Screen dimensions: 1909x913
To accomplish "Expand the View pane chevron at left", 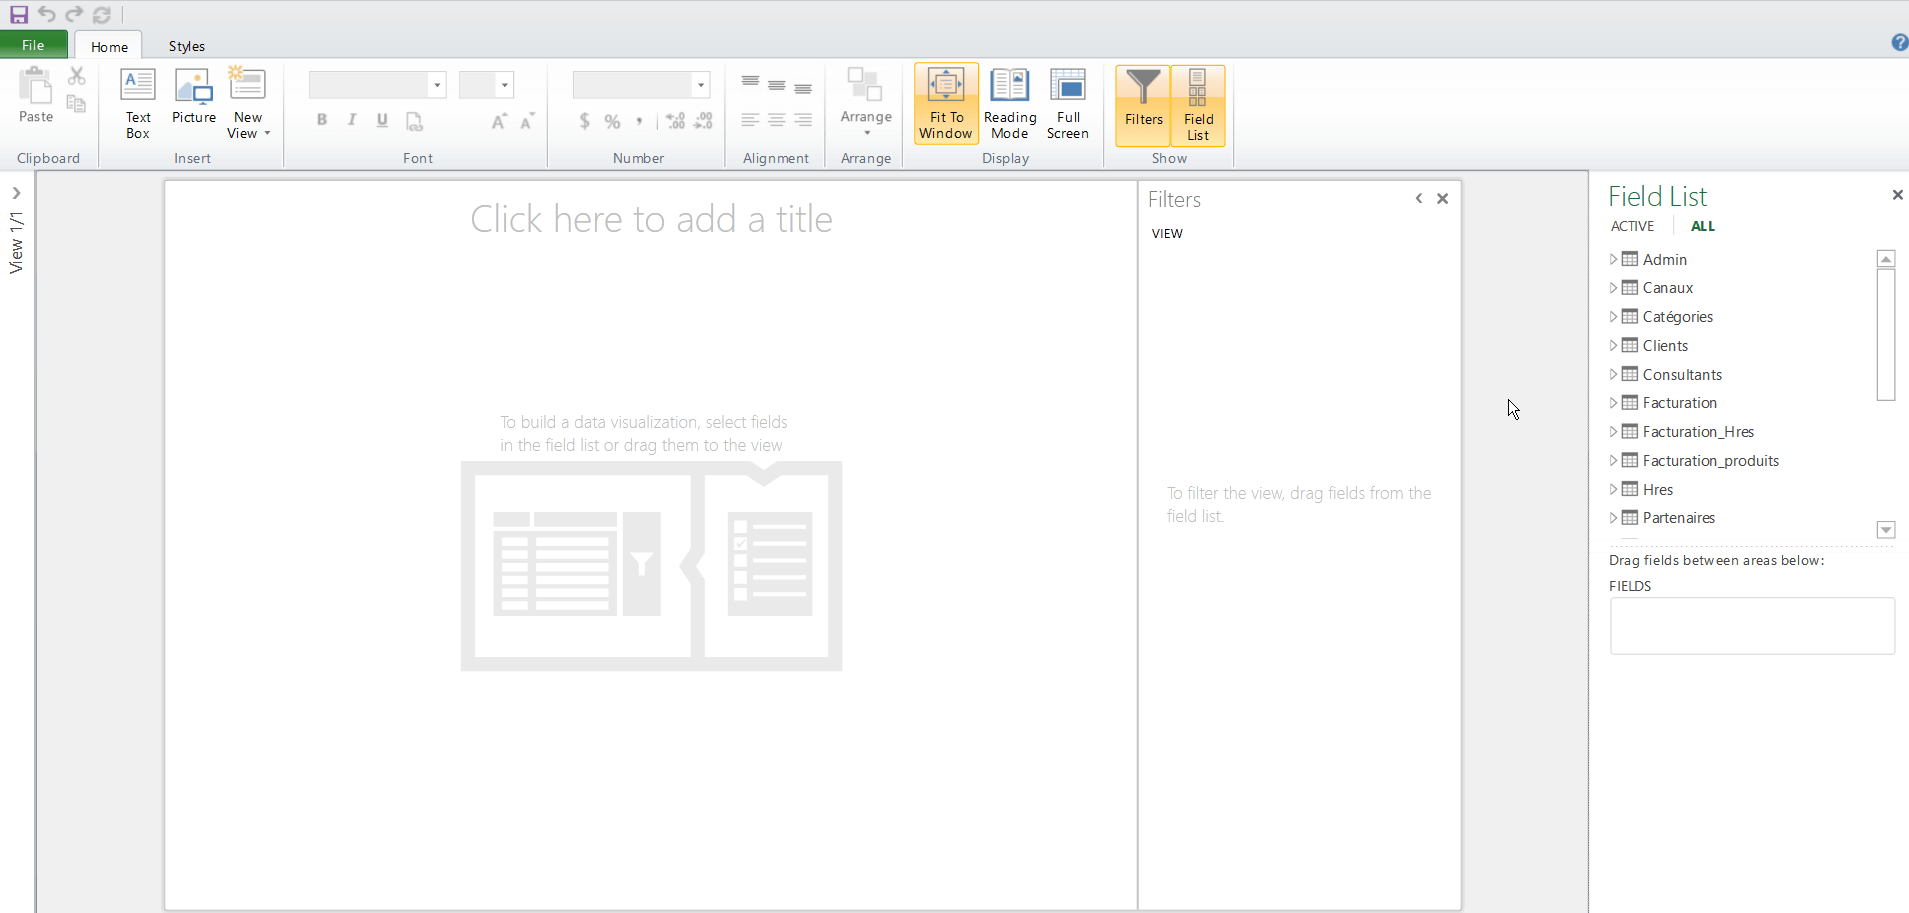I will 17,194.
